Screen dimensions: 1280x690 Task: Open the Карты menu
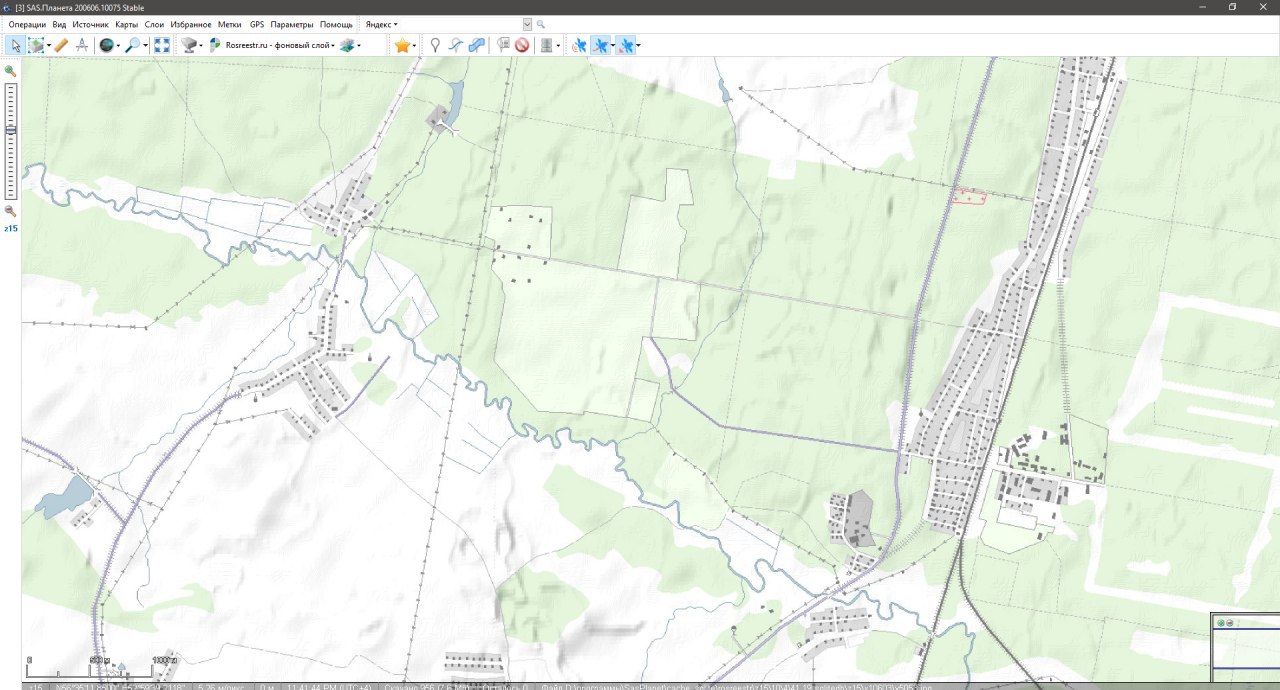click(x=127, y=24)
